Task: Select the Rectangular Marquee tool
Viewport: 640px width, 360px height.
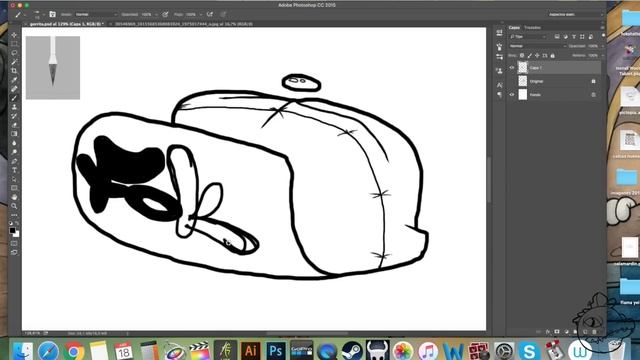Action: point(14,44)
